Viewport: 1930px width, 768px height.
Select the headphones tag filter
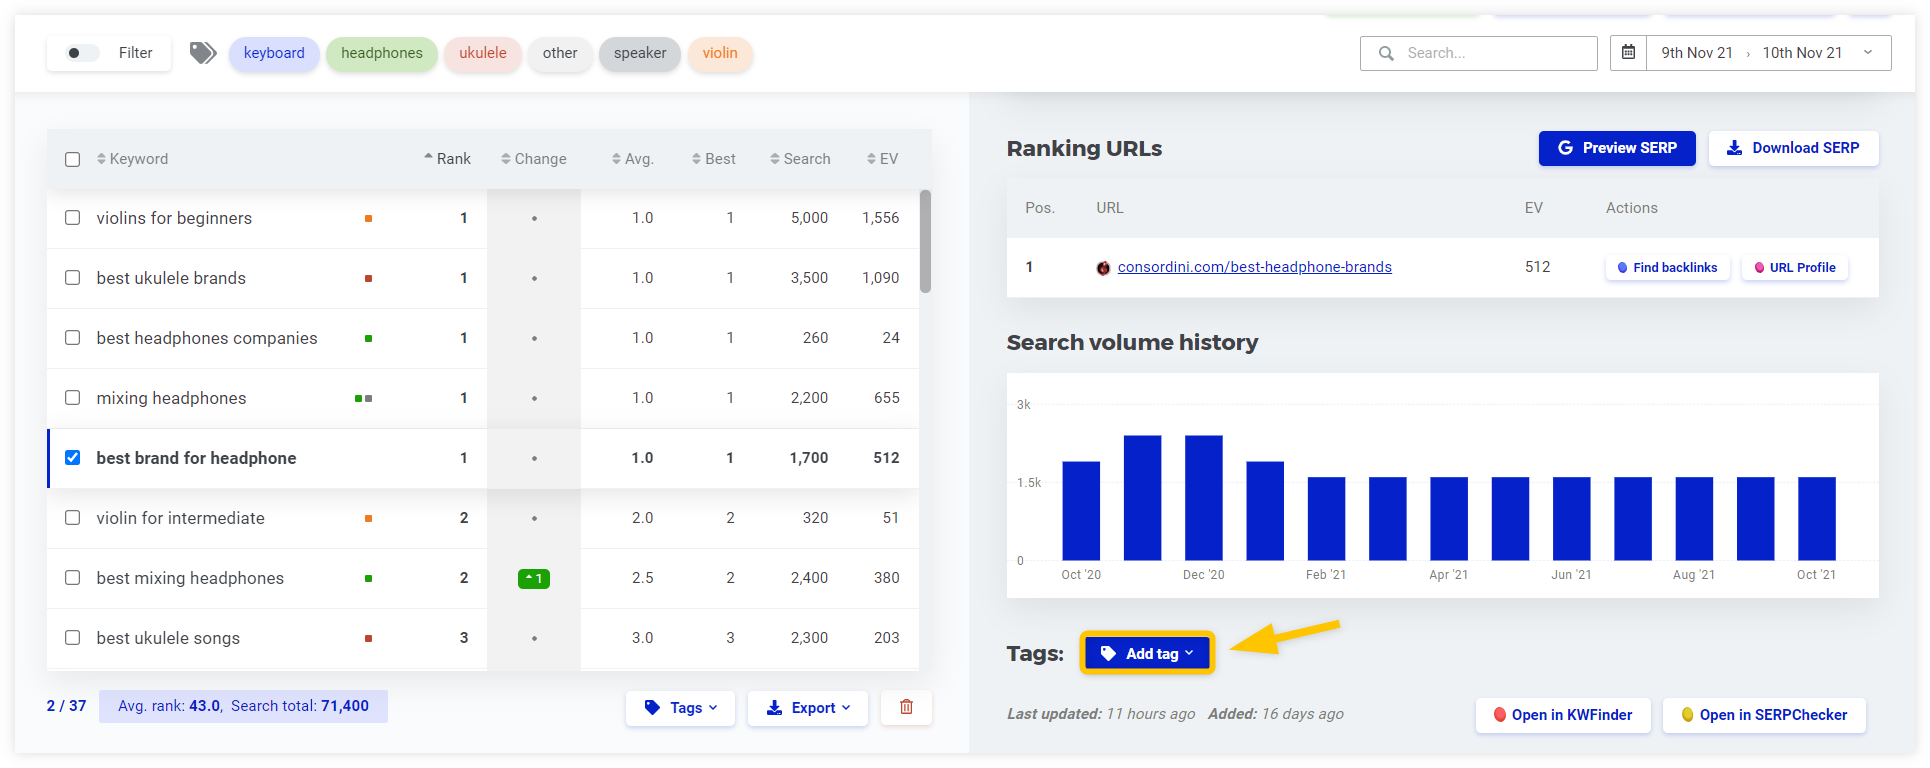click(381, 53)
